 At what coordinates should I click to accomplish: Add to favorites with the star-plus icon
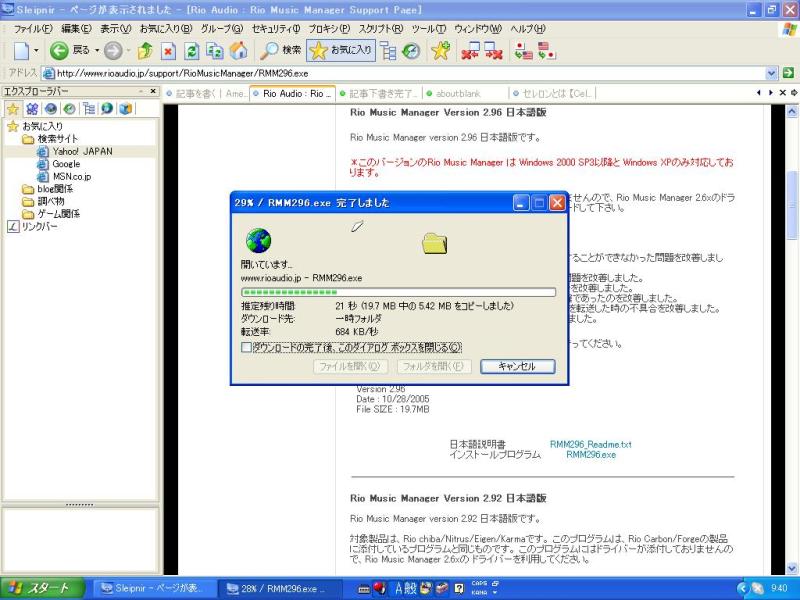(440, 51)
